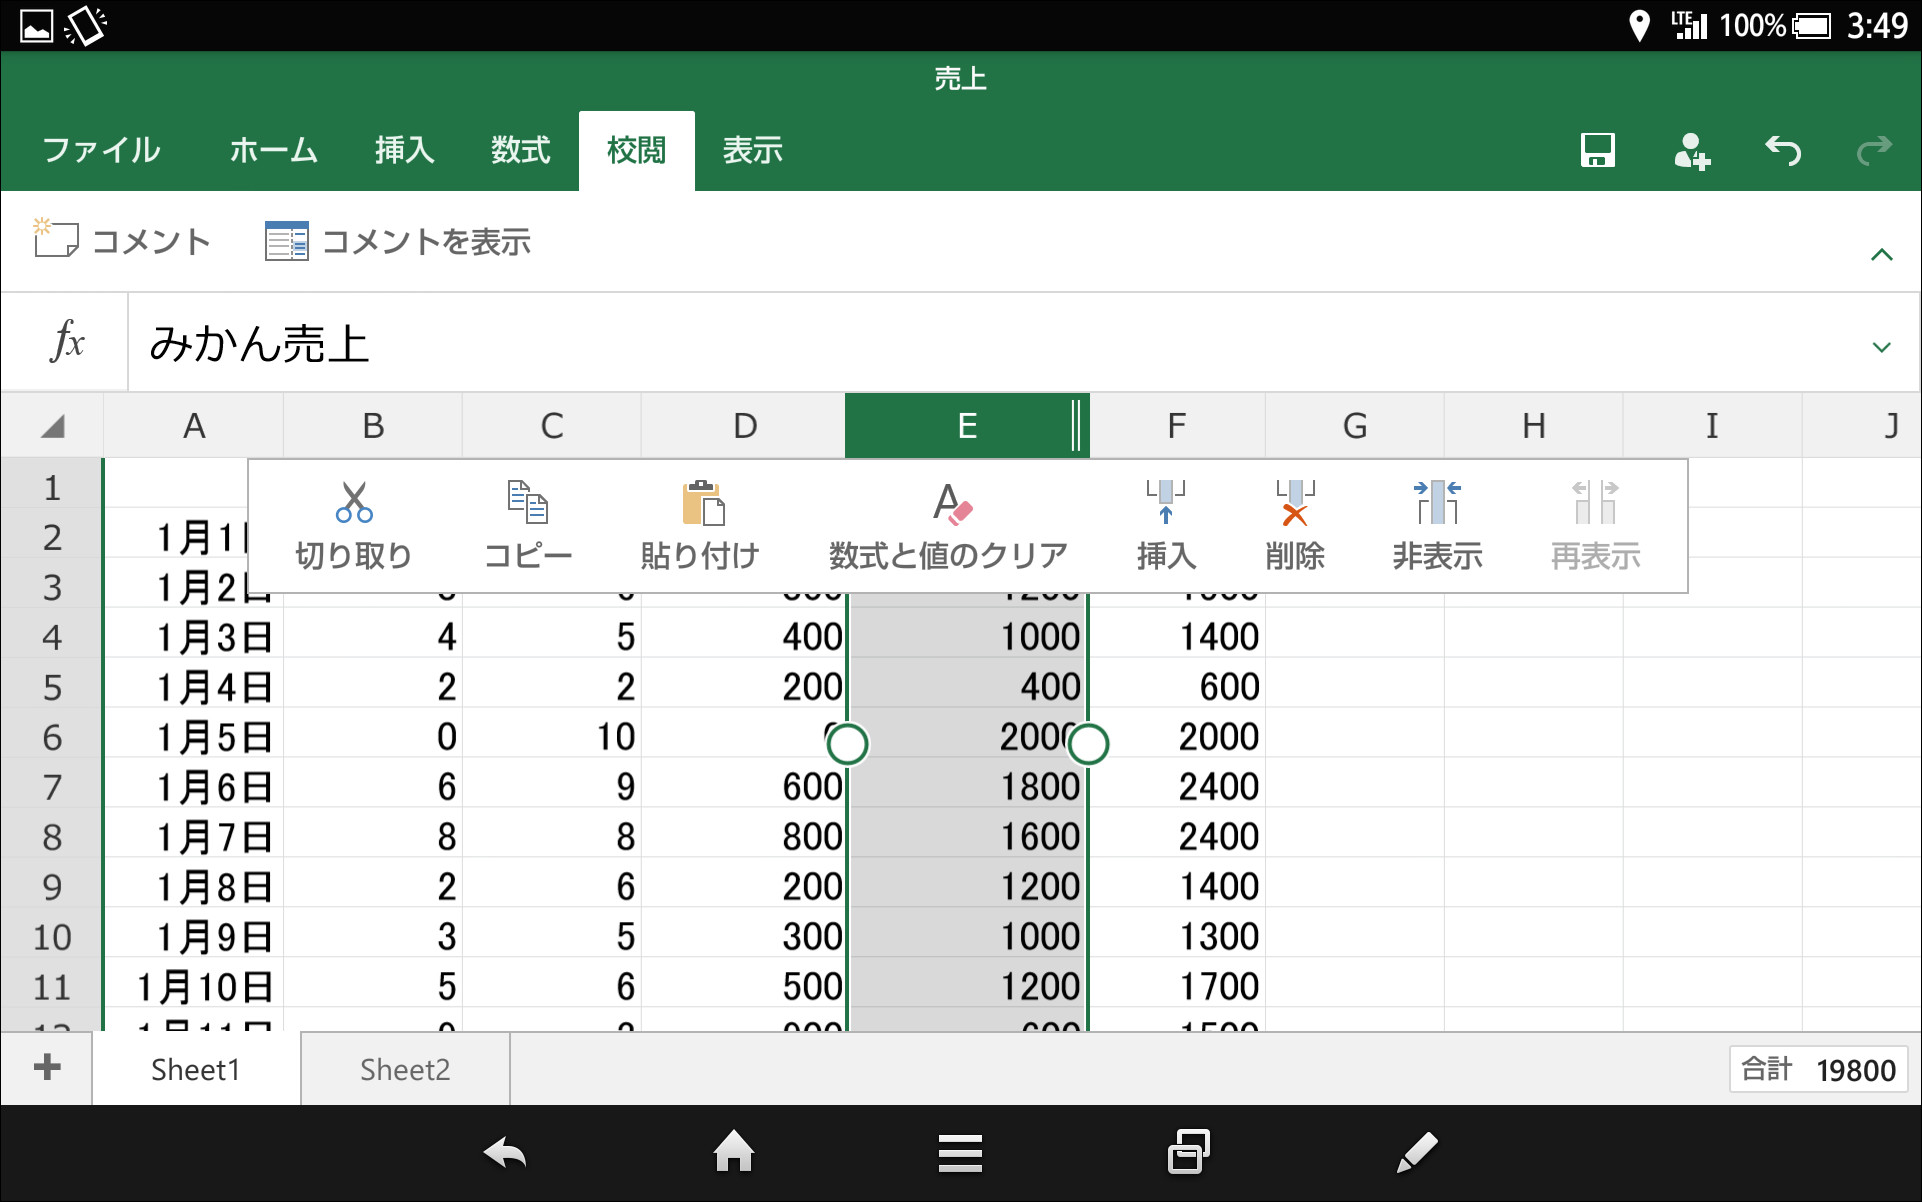Screen dimensions: 1922x1202
Task: Open the ファイル menu
Action: tap(100, 150)
